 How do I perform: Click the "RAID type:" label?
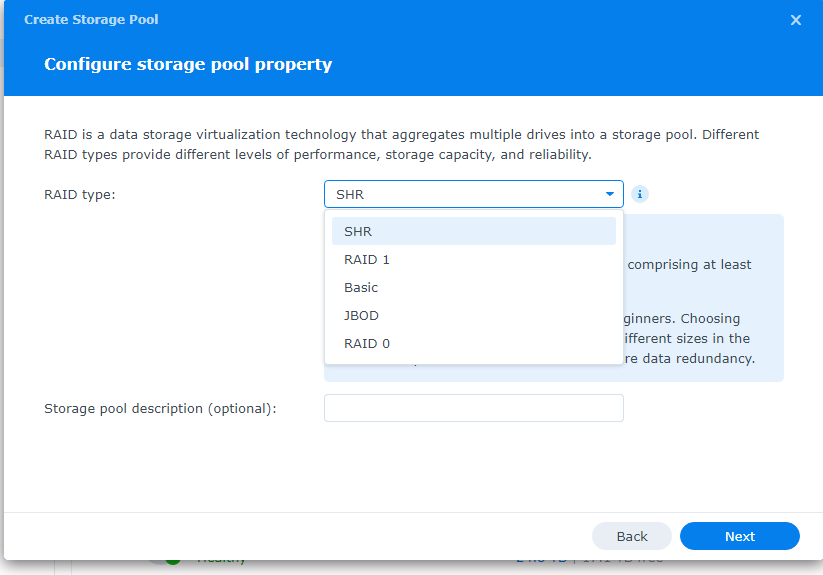click(x=80, y=195)
